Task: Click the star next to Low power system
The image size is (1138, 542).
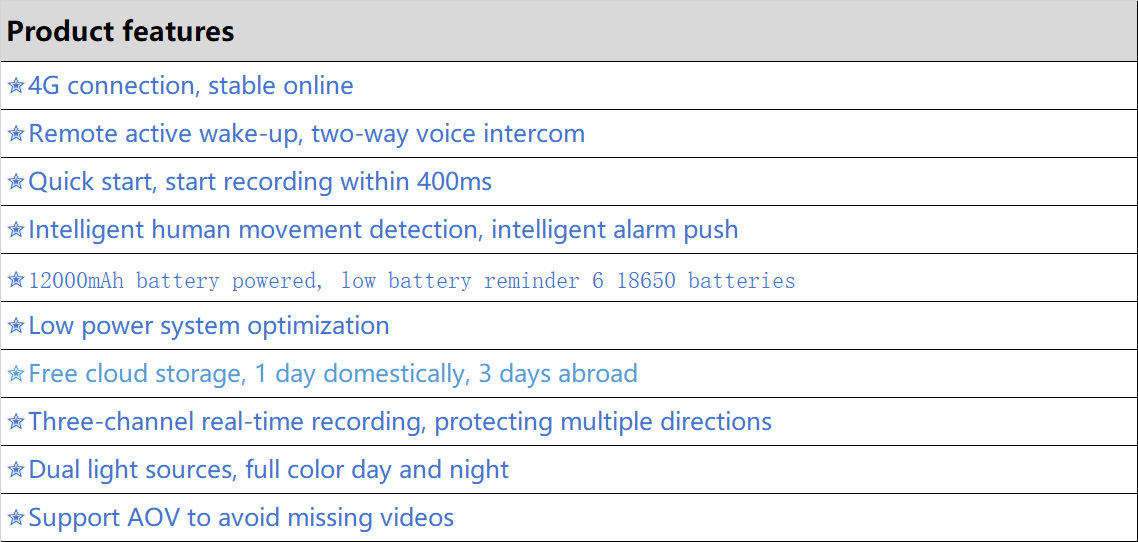Action: (16, 326)
